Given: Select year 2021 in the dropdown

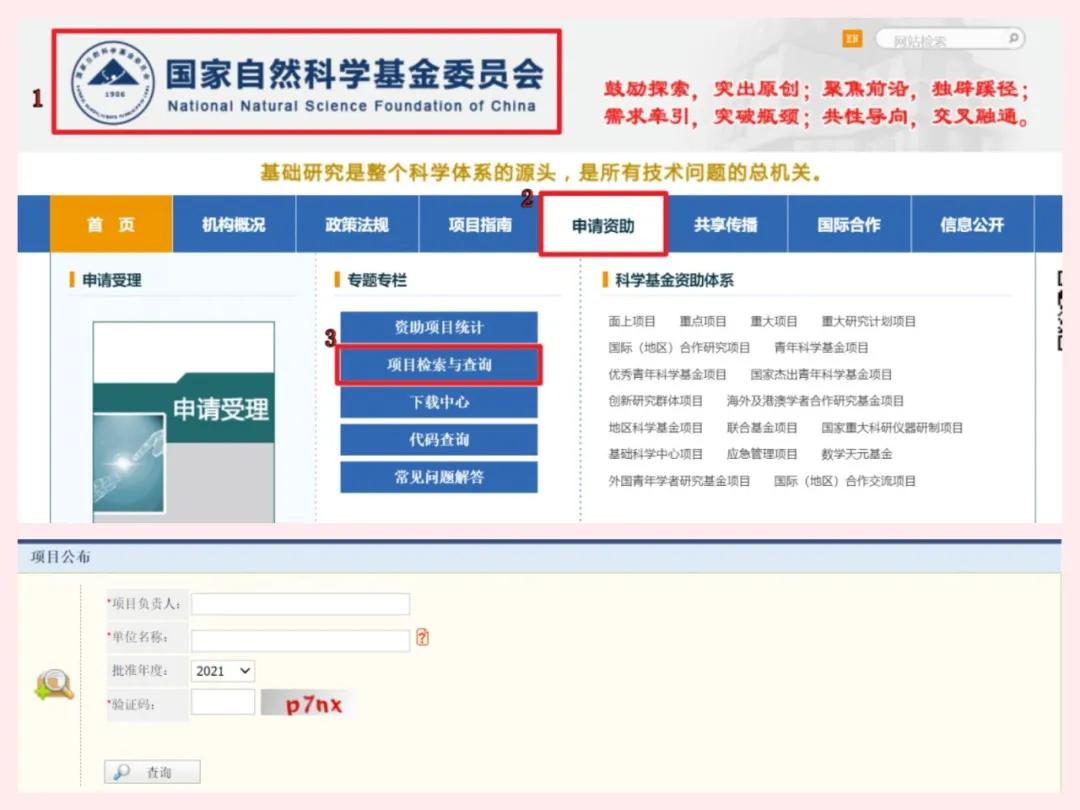Looking at the screenshot, I should click(x=215, y=670).
